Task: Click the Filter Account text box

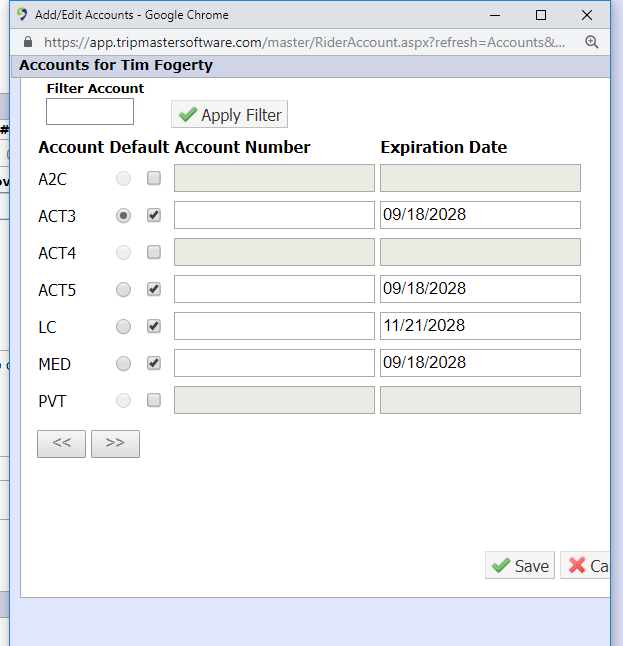Action: [90, 111]
